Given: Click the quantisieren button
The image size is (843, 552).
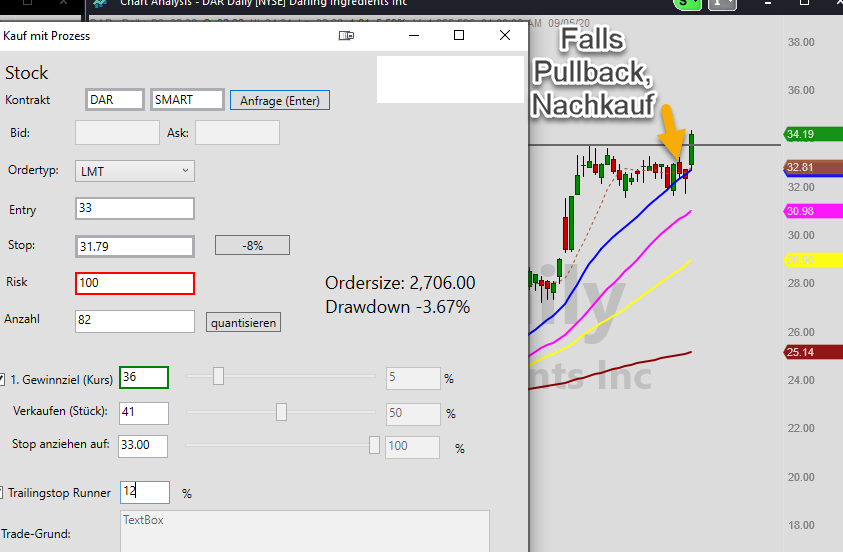Looking at the screenshot, I should point(243,322).
